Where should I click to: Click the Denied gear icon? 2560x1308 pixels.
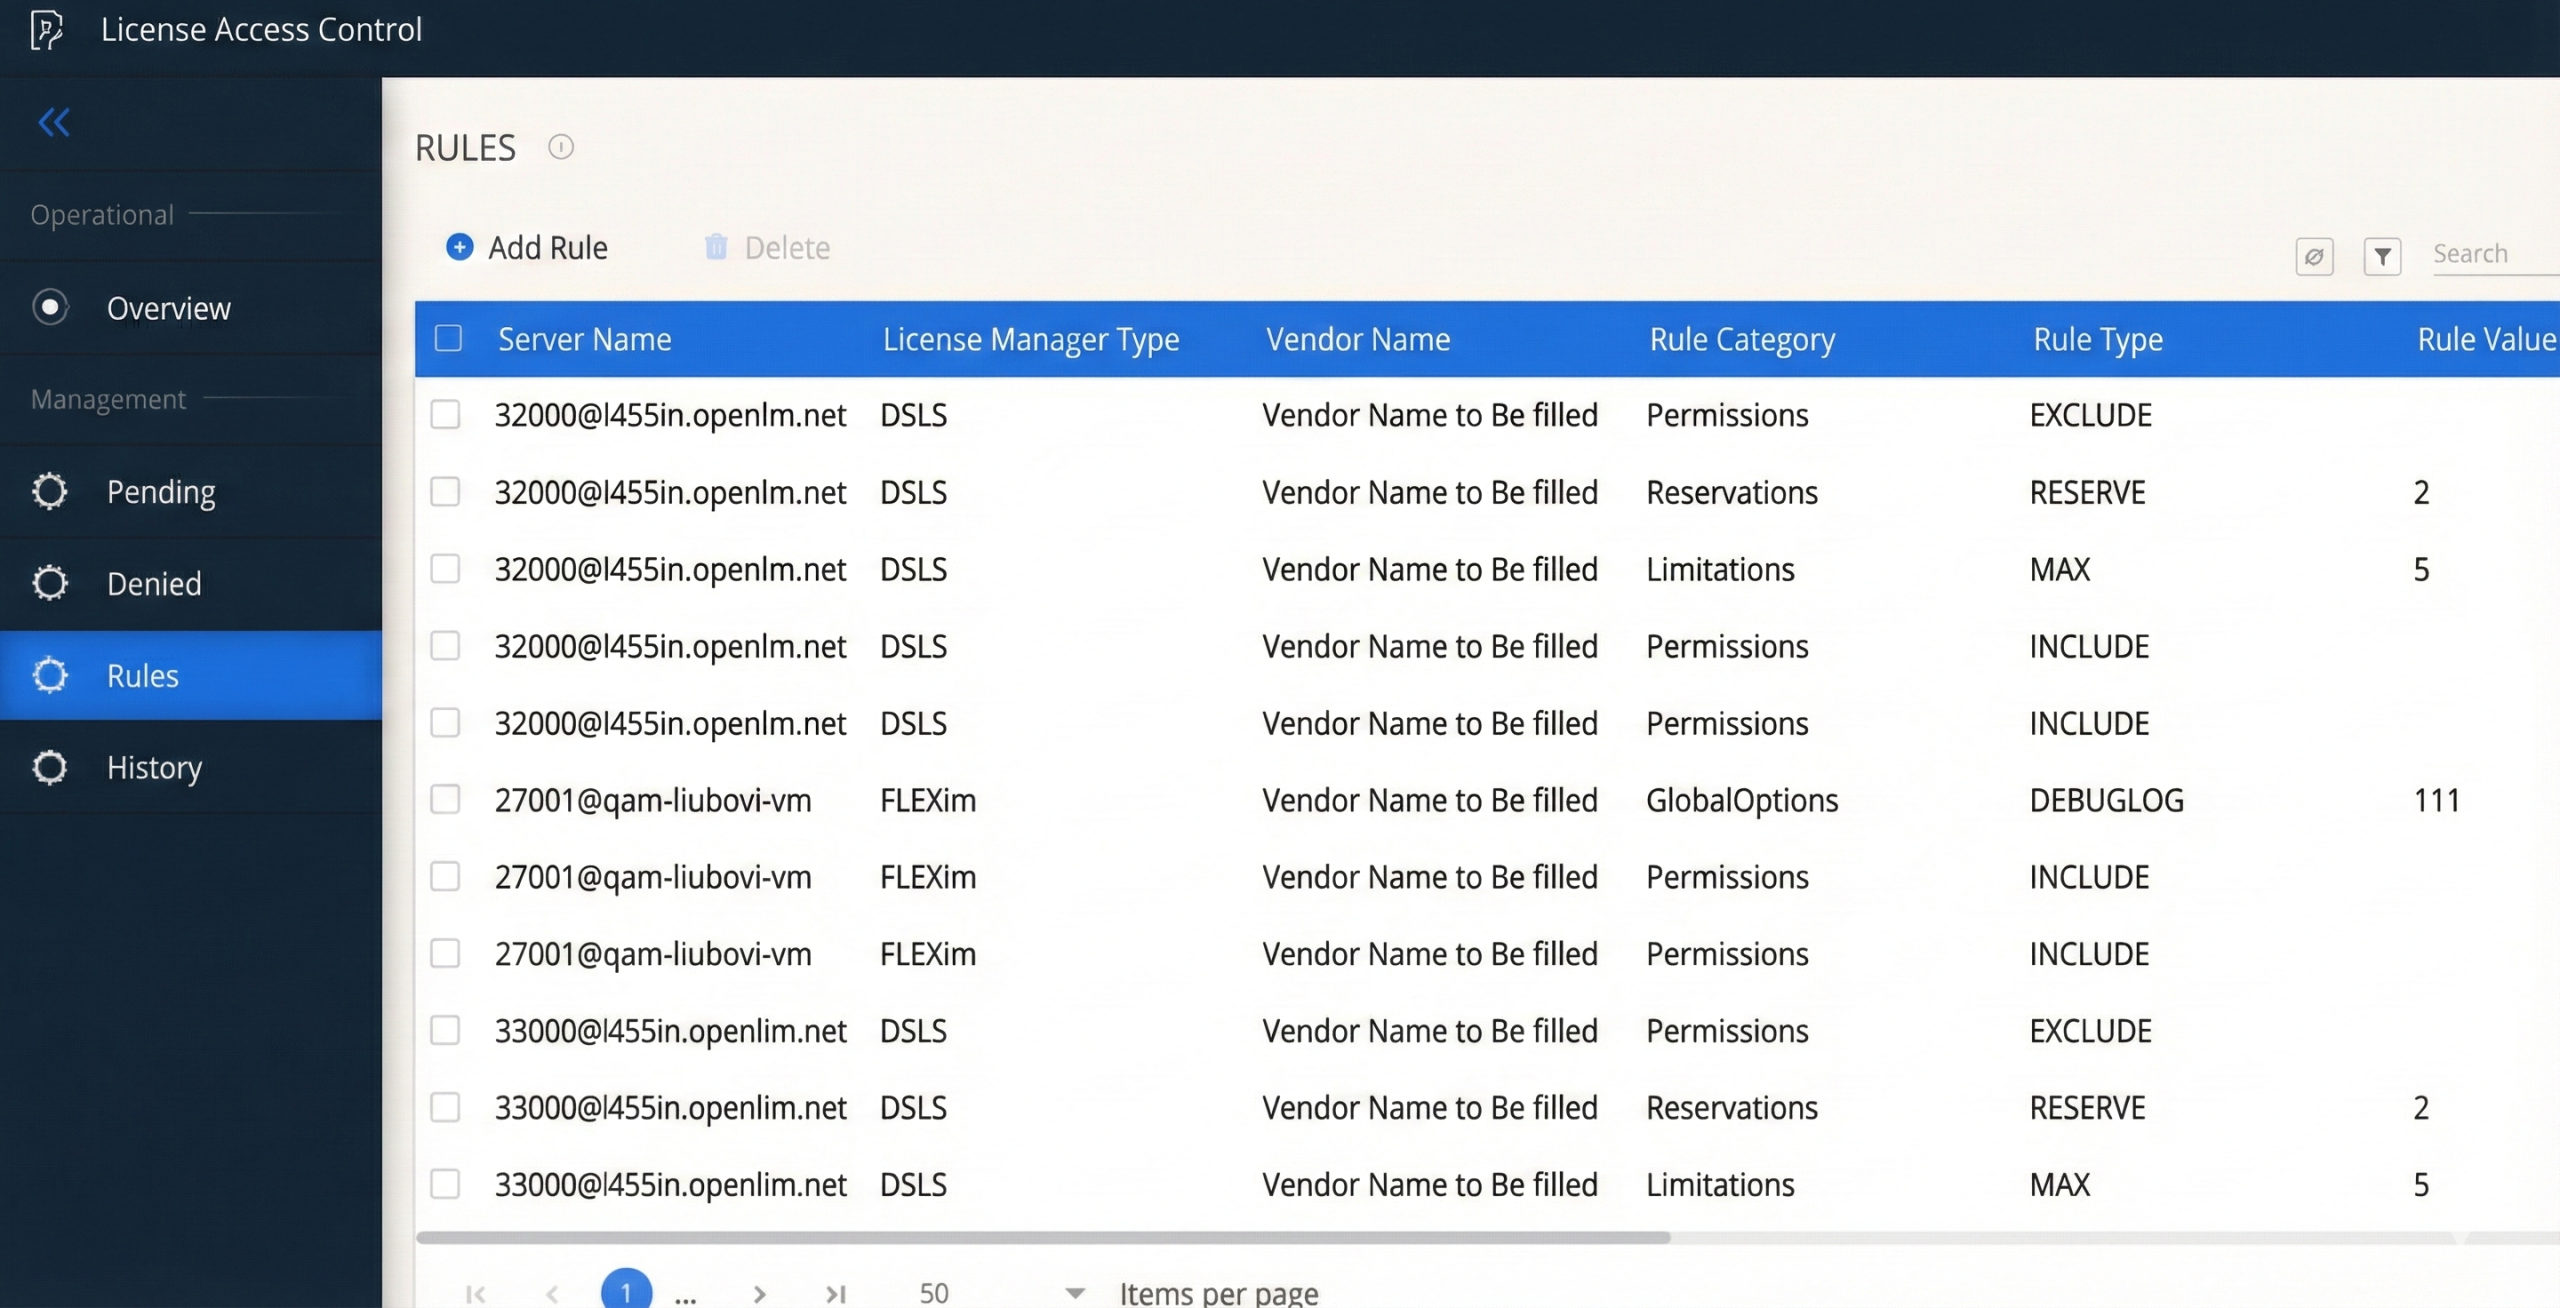point(50,583)
